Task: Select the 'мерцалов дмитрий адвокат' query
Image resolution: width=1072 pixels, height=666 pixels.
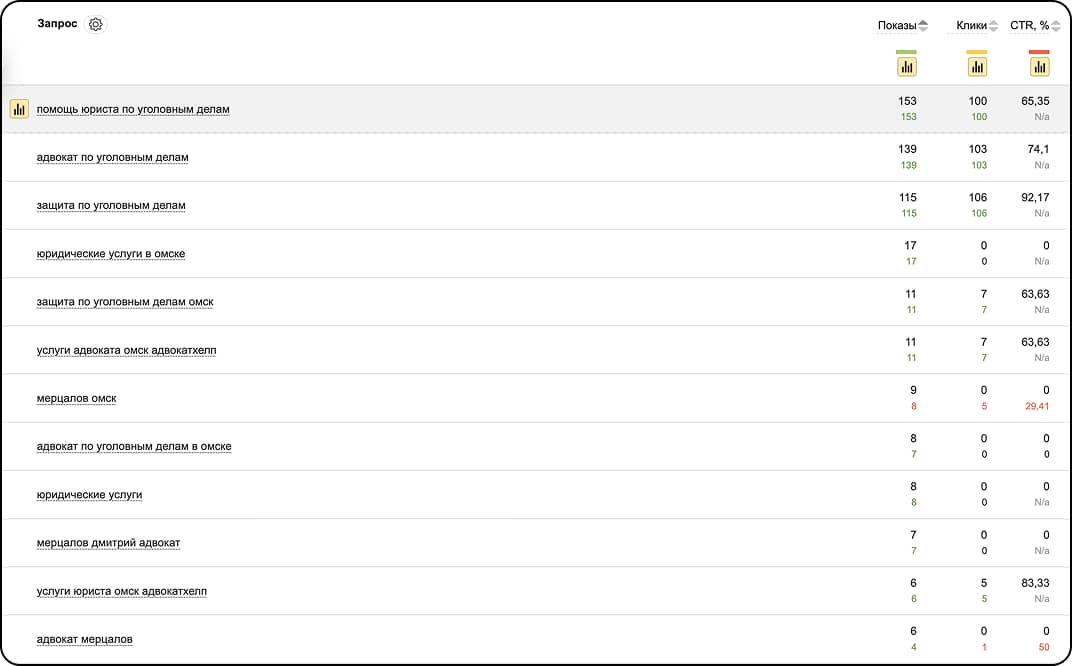Action: tap(108, 544)
